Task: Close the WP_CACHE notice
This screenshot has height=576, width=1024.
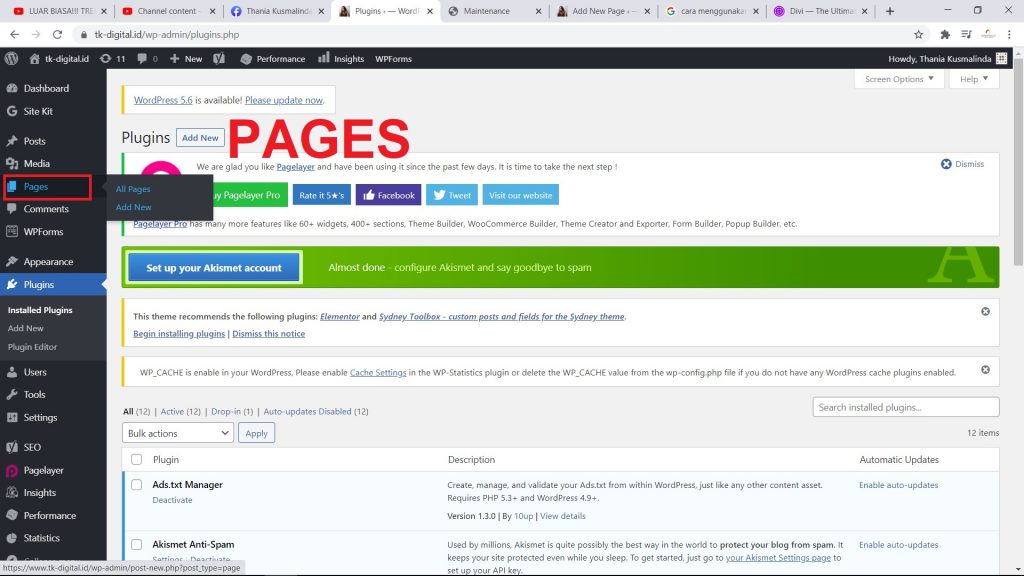Action: [985, 370]
